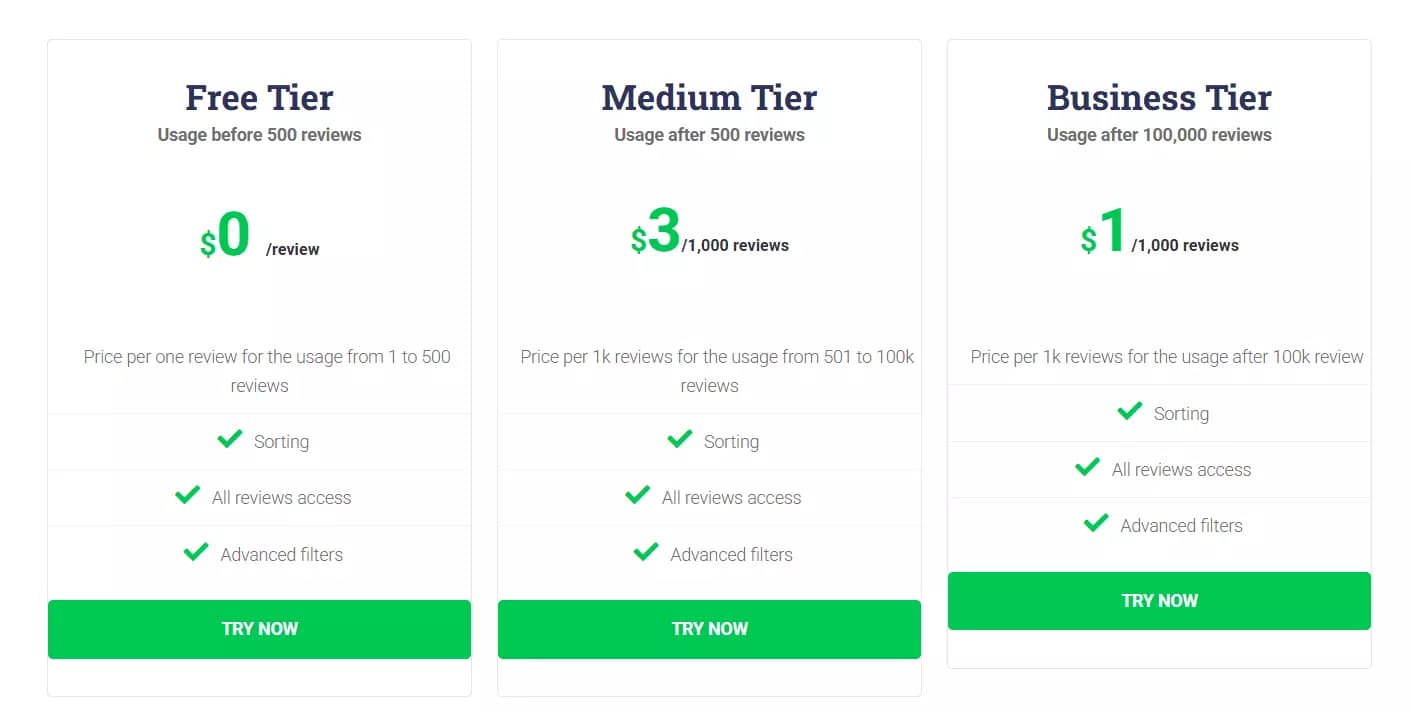This screenshot has width=1412, height=713.
Task: Click the All reviews access checkmark in Medium Tier
Action: coord(638,494)
